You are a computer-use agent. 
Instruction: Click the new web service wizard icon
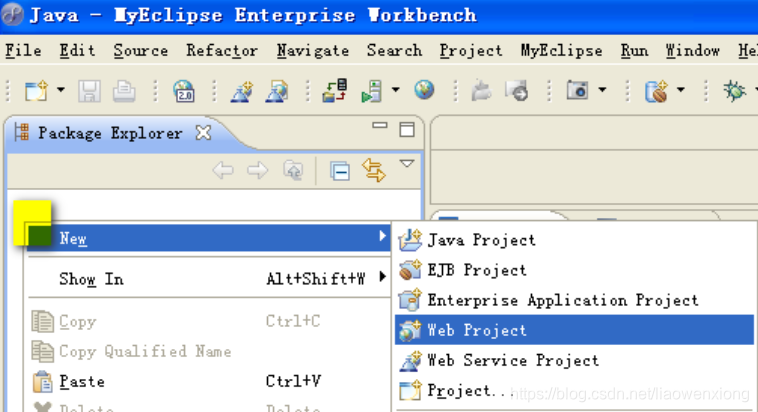[x=242, y=91]
